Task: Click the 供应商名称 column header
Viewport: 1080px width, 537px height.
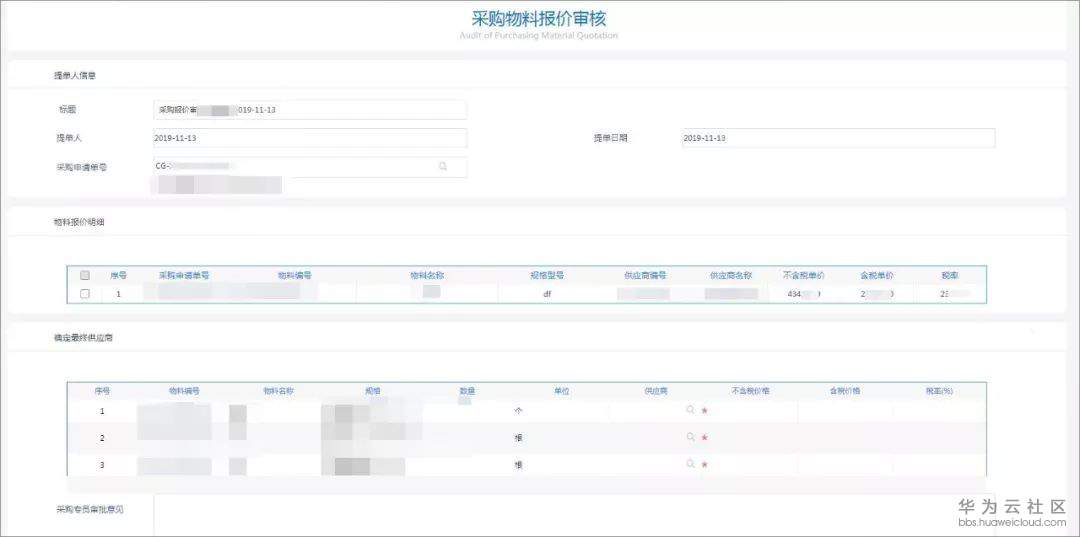Action: pos(730,275)
